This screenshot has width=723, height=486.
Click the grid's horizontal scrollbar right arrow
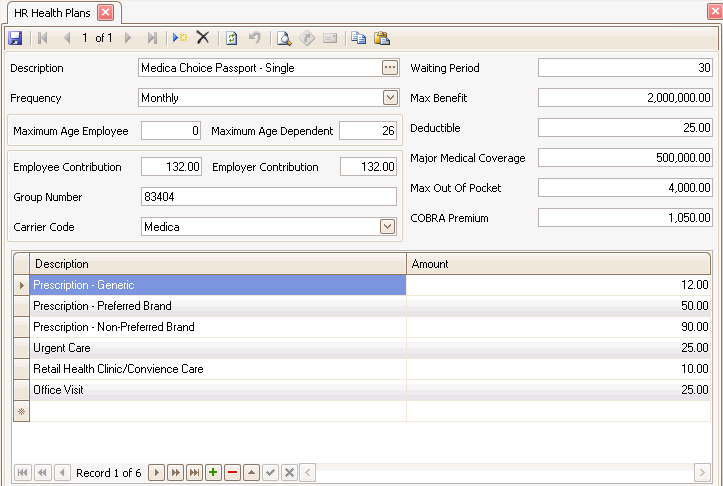pyautogui.click(x=703, y=472)
